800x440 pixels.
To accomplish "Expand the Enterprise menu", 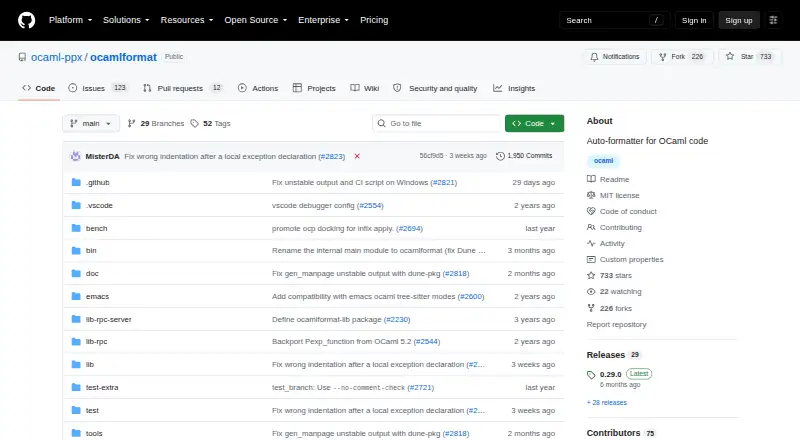I will 323,20.
